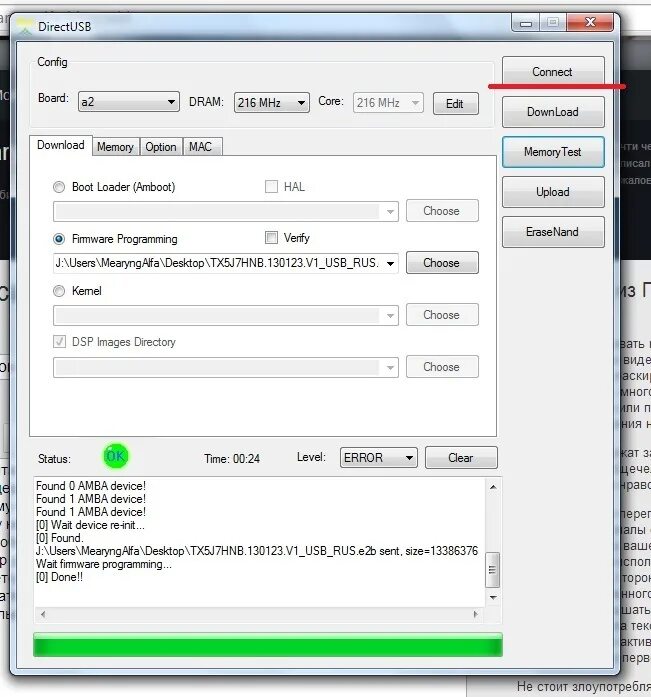Switch to the Memory tab

116,147
